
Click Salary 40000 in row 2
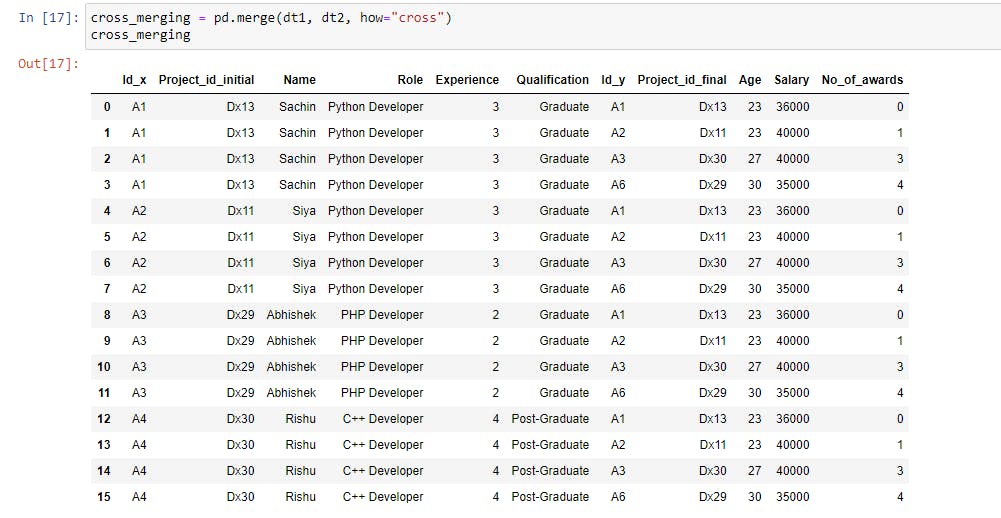793,158
